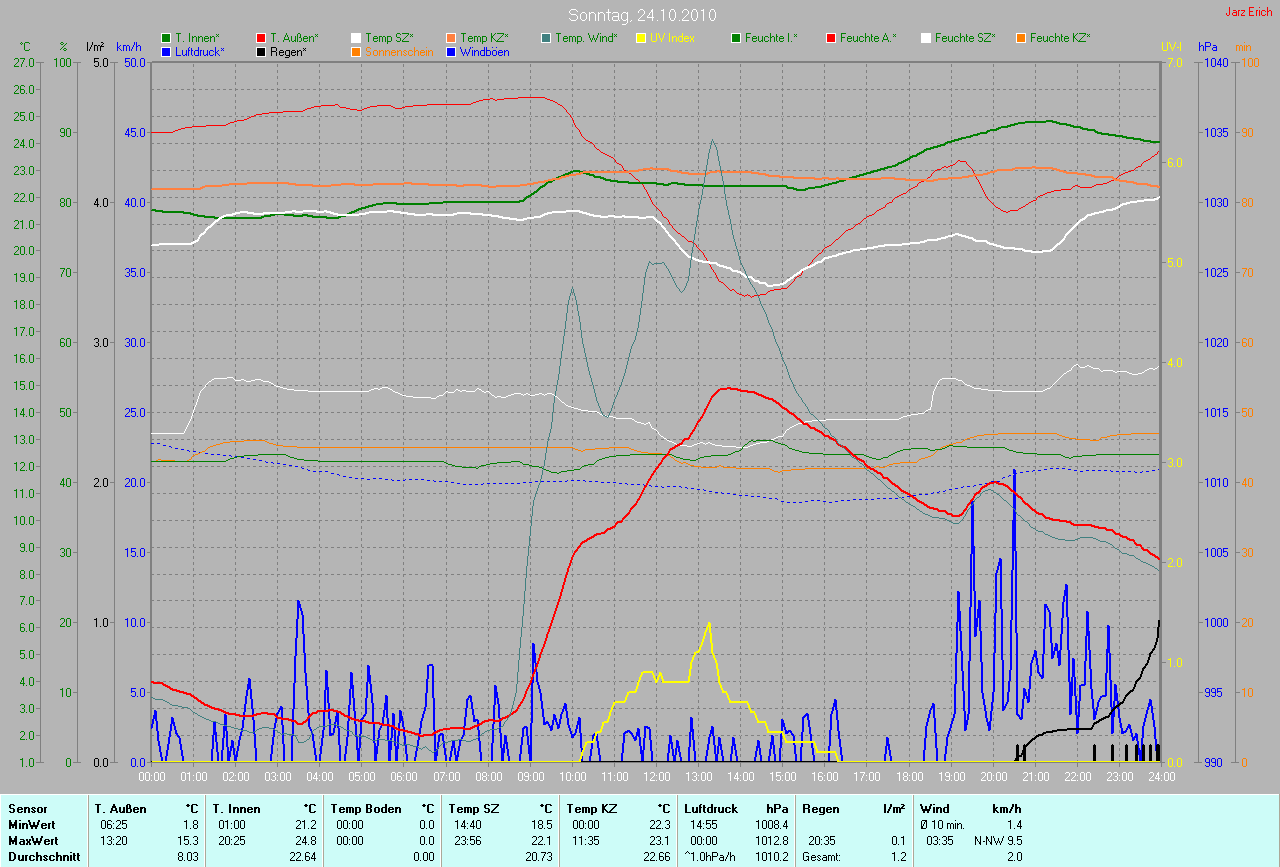Click the T. Innen maximum value '24.8'

click(306, 840)
